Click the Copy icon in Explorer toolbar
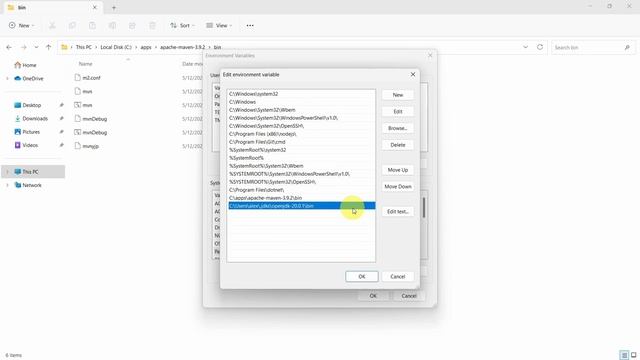 [72, 26]
